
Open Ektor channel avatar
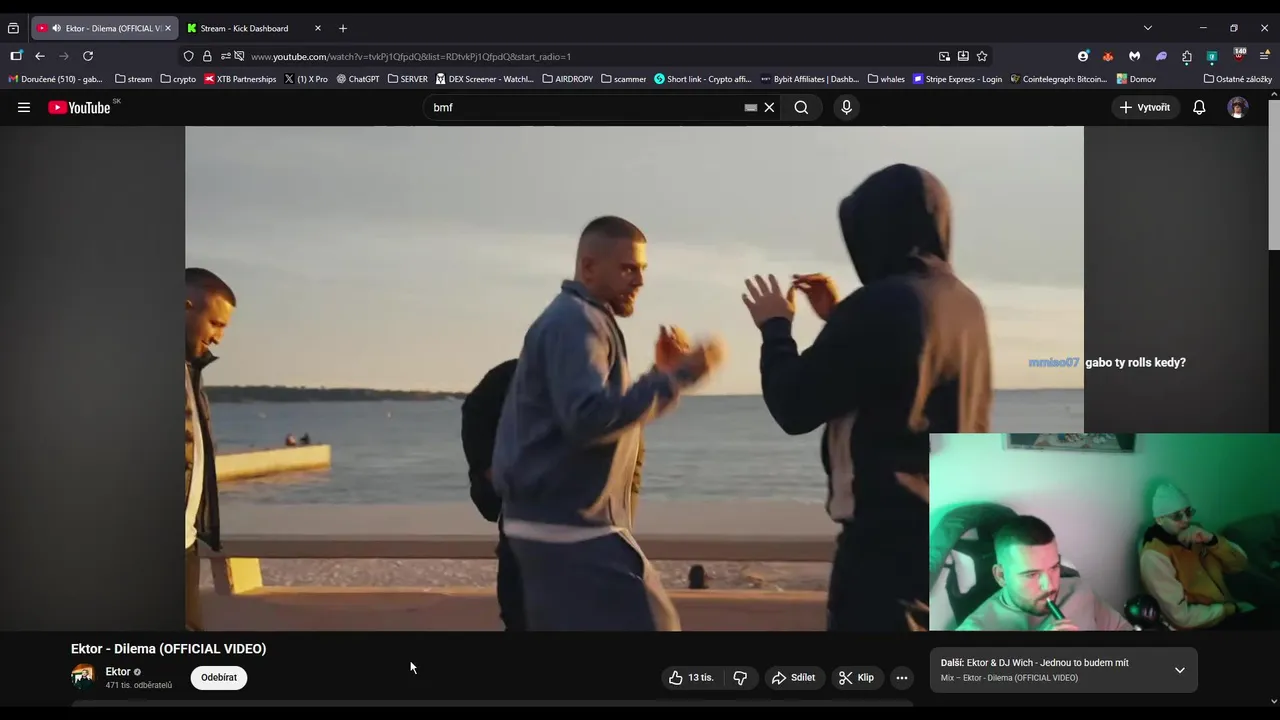tap(83, 677)
